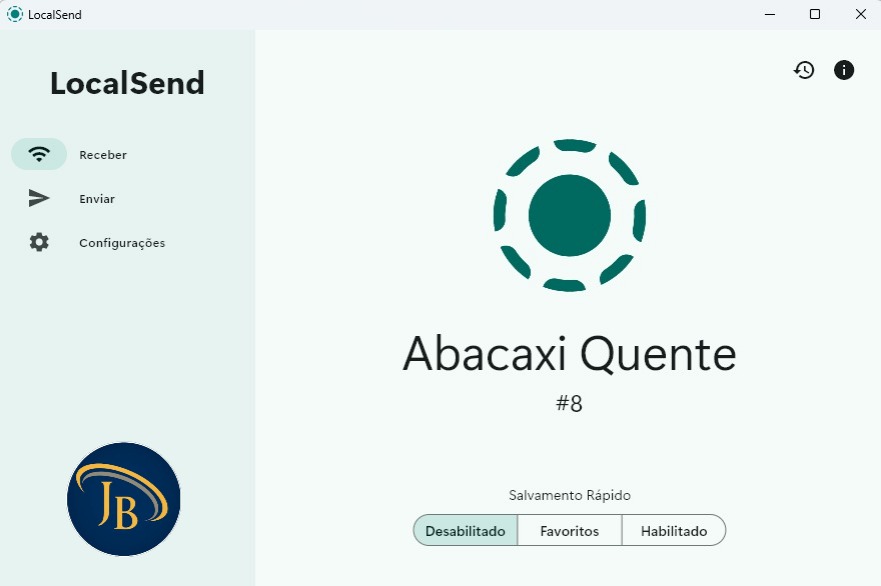
Task: Go to the Enviar tab label
Action: [97, 199]
